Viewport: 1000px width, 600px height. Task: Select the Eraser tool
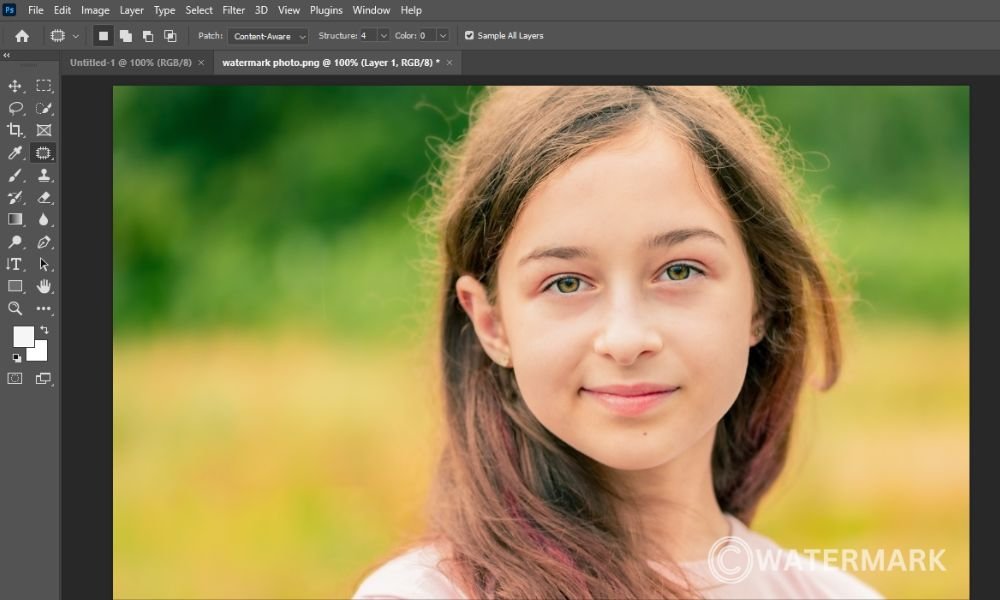[x=43, y=198]
